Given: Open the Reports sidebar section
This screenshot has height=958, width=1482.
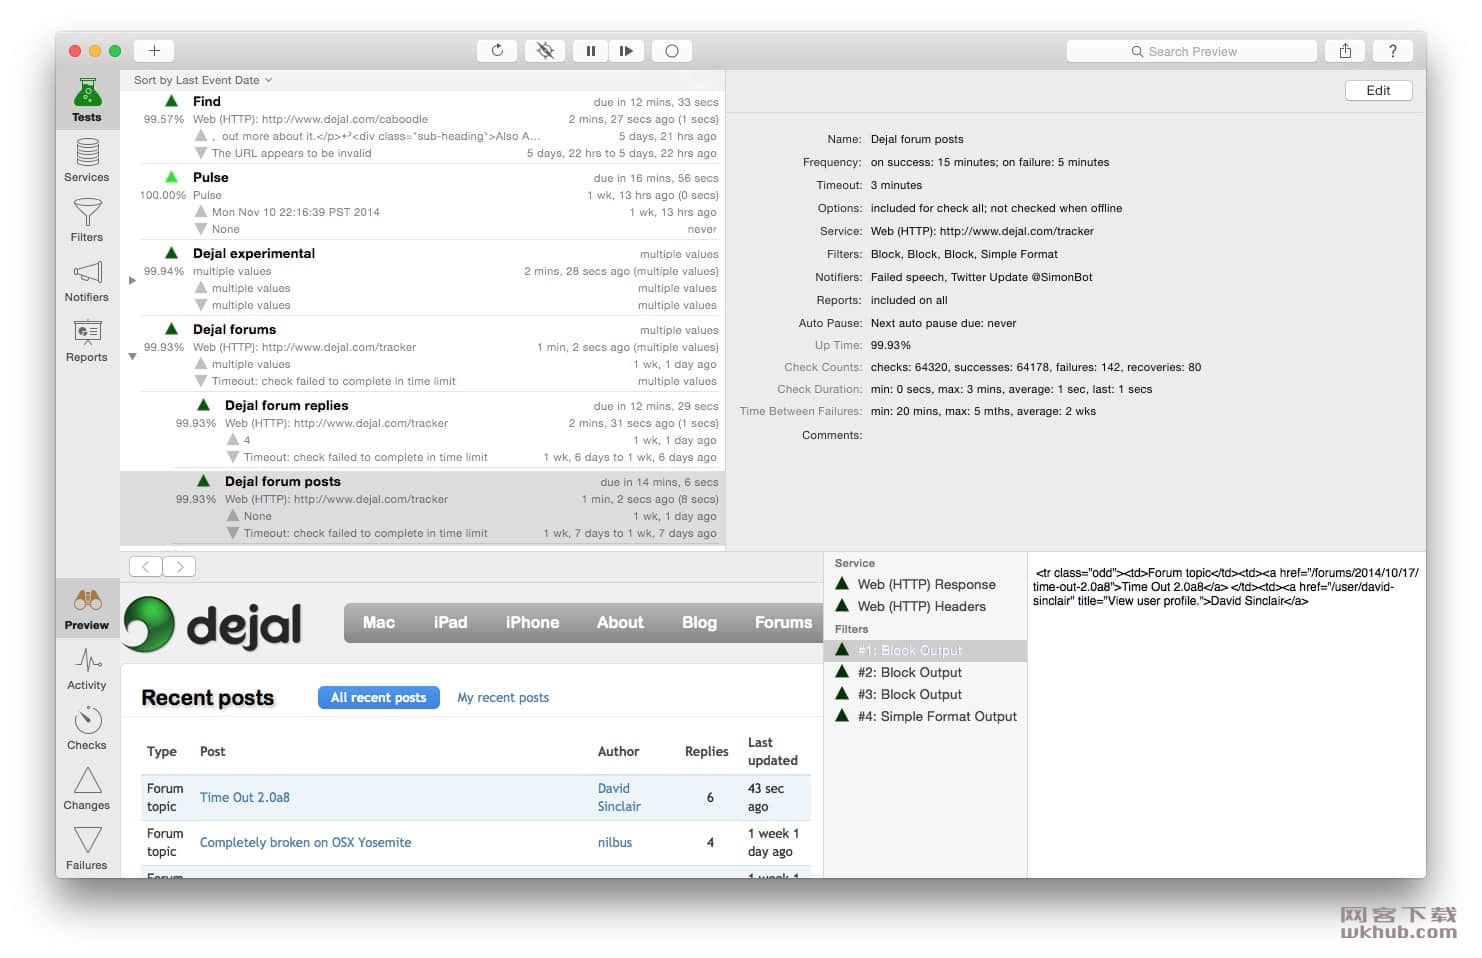Looking at the screenshot, I should point(87,340).
